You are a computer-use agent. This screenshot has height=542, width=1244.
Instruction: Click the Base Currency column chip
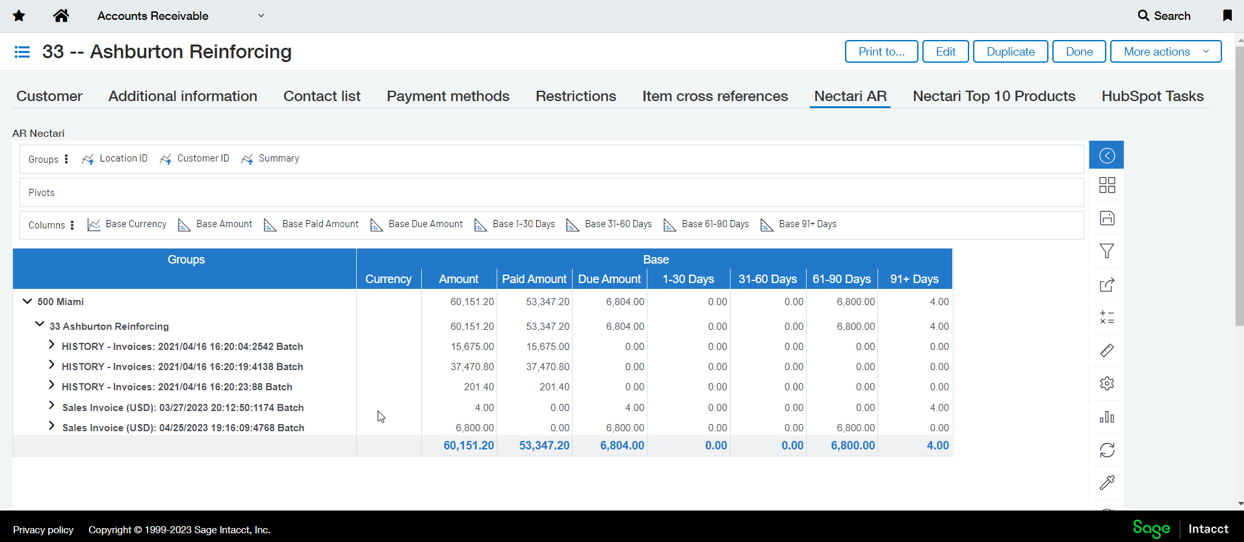tap(127, 225)
